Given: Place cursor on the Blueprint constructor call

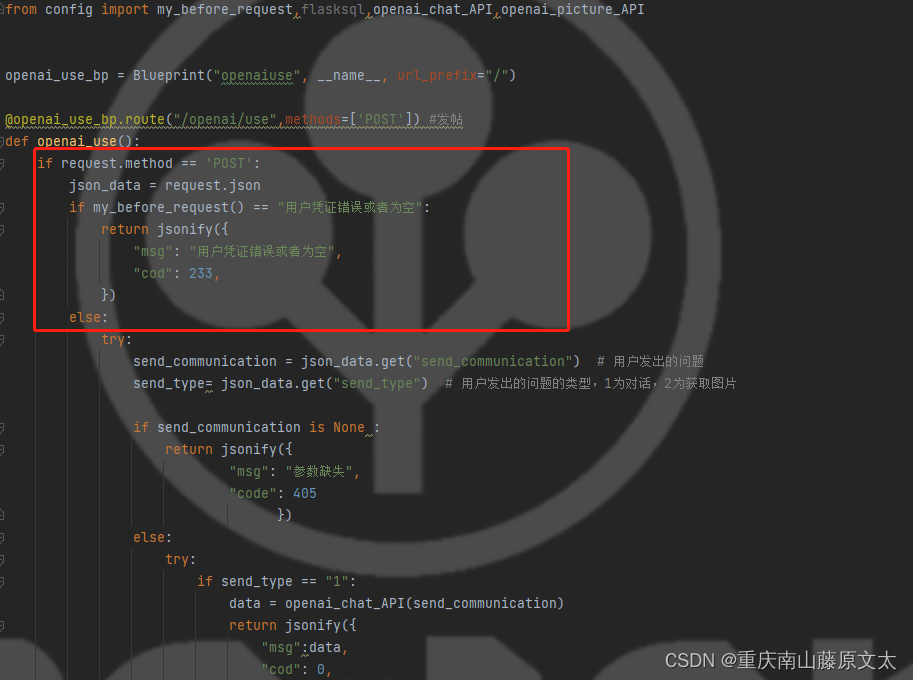Looking at the screenshot, I should [x=169, y=76].
